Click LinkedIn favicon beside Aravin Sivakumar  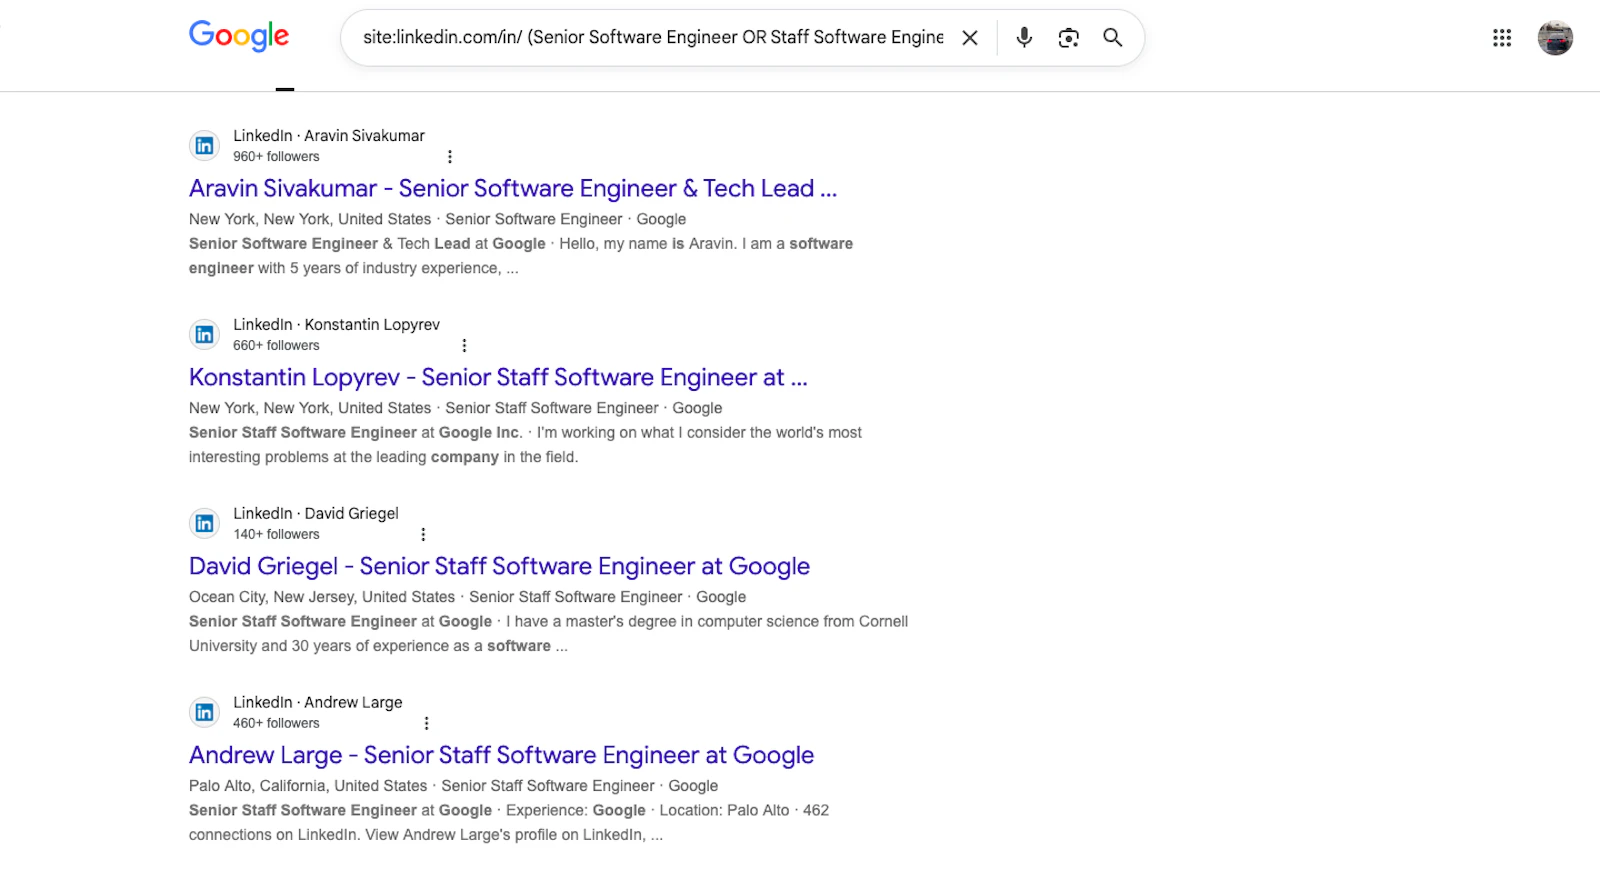click(x=204, y=146)
